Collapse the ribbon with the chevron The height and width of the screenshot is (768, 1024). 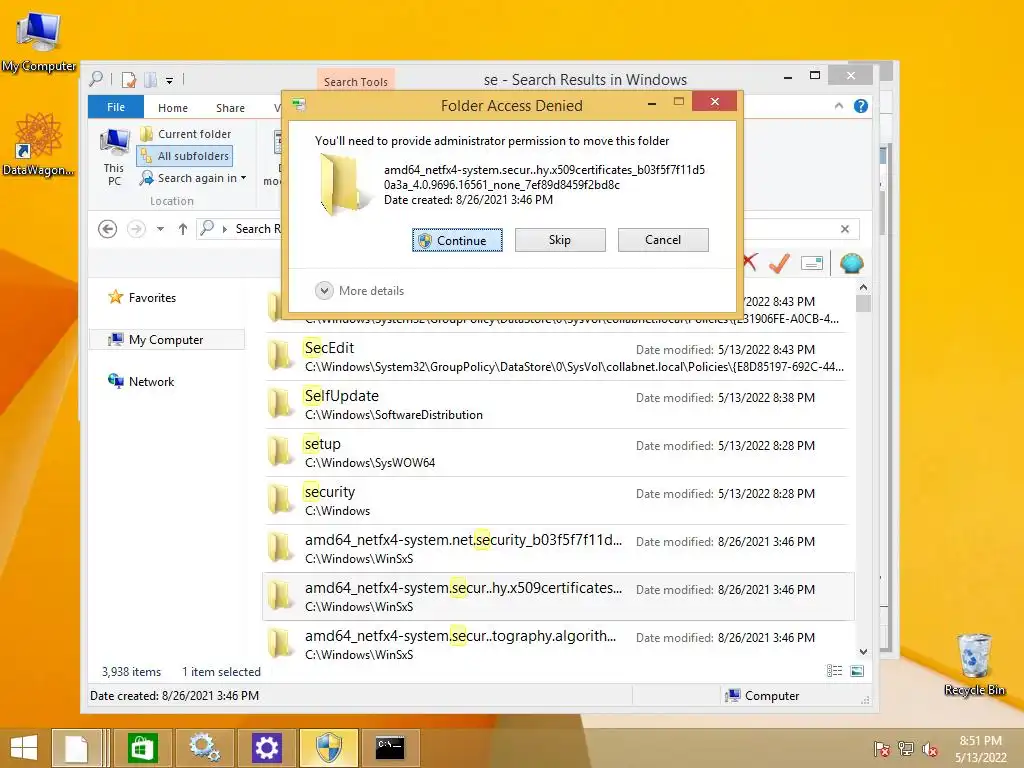[839, 106]
